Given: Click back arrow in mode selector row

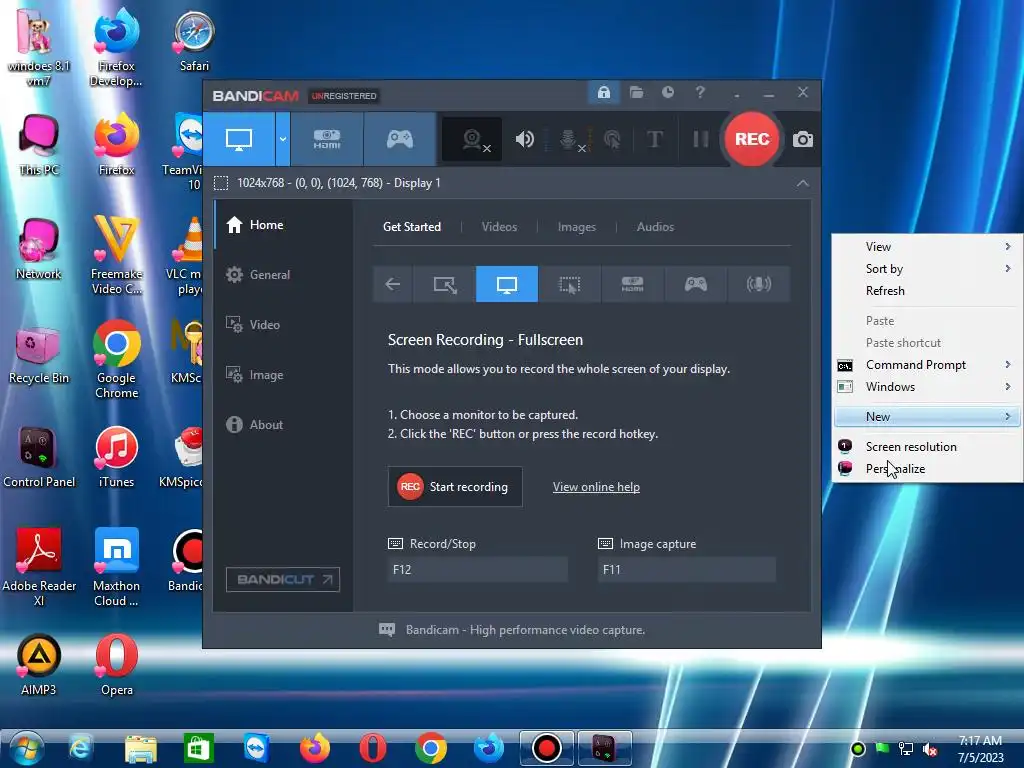Looking at the screenshot, I should (x=392, y=284).
